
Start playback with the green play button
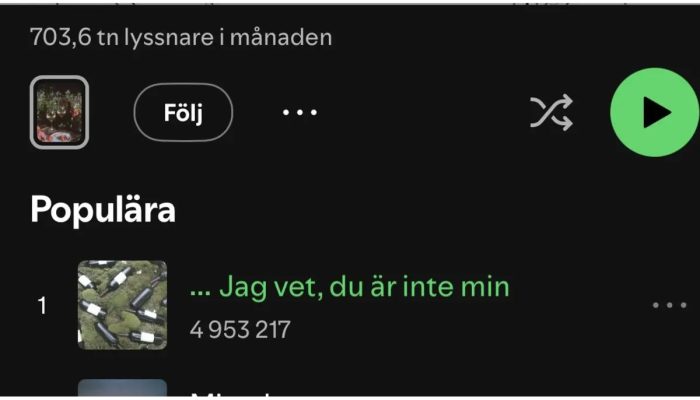(x=654, y=112)
